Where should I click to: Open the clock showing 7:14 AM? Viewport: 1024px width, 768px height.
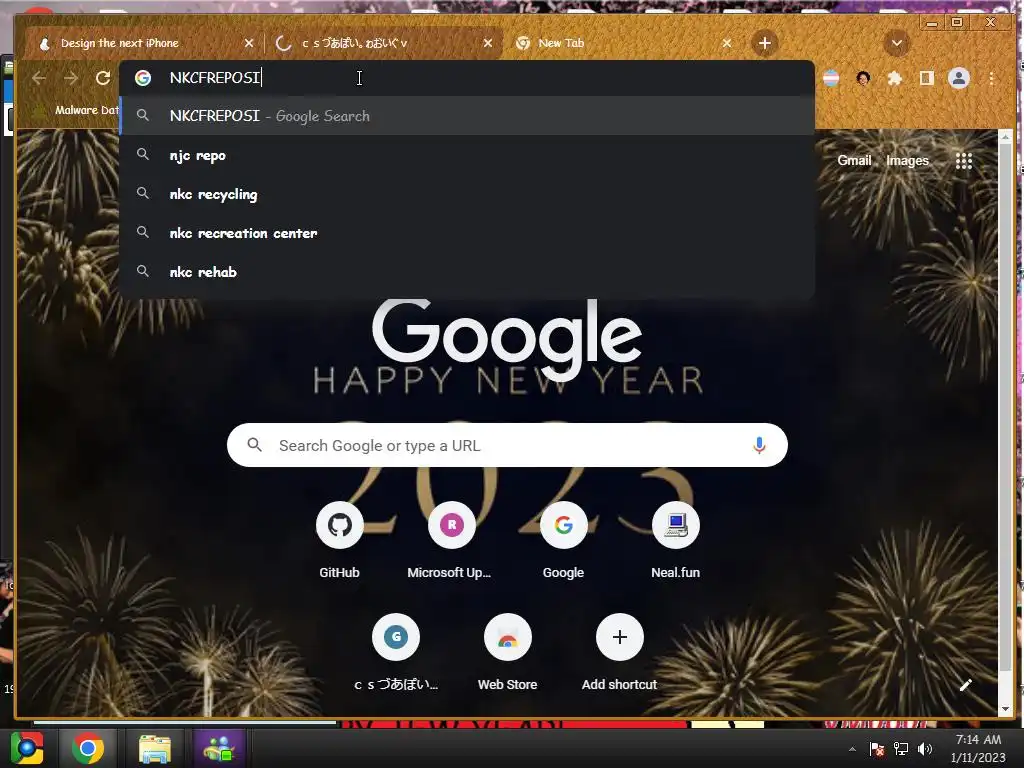click(978, 748)
